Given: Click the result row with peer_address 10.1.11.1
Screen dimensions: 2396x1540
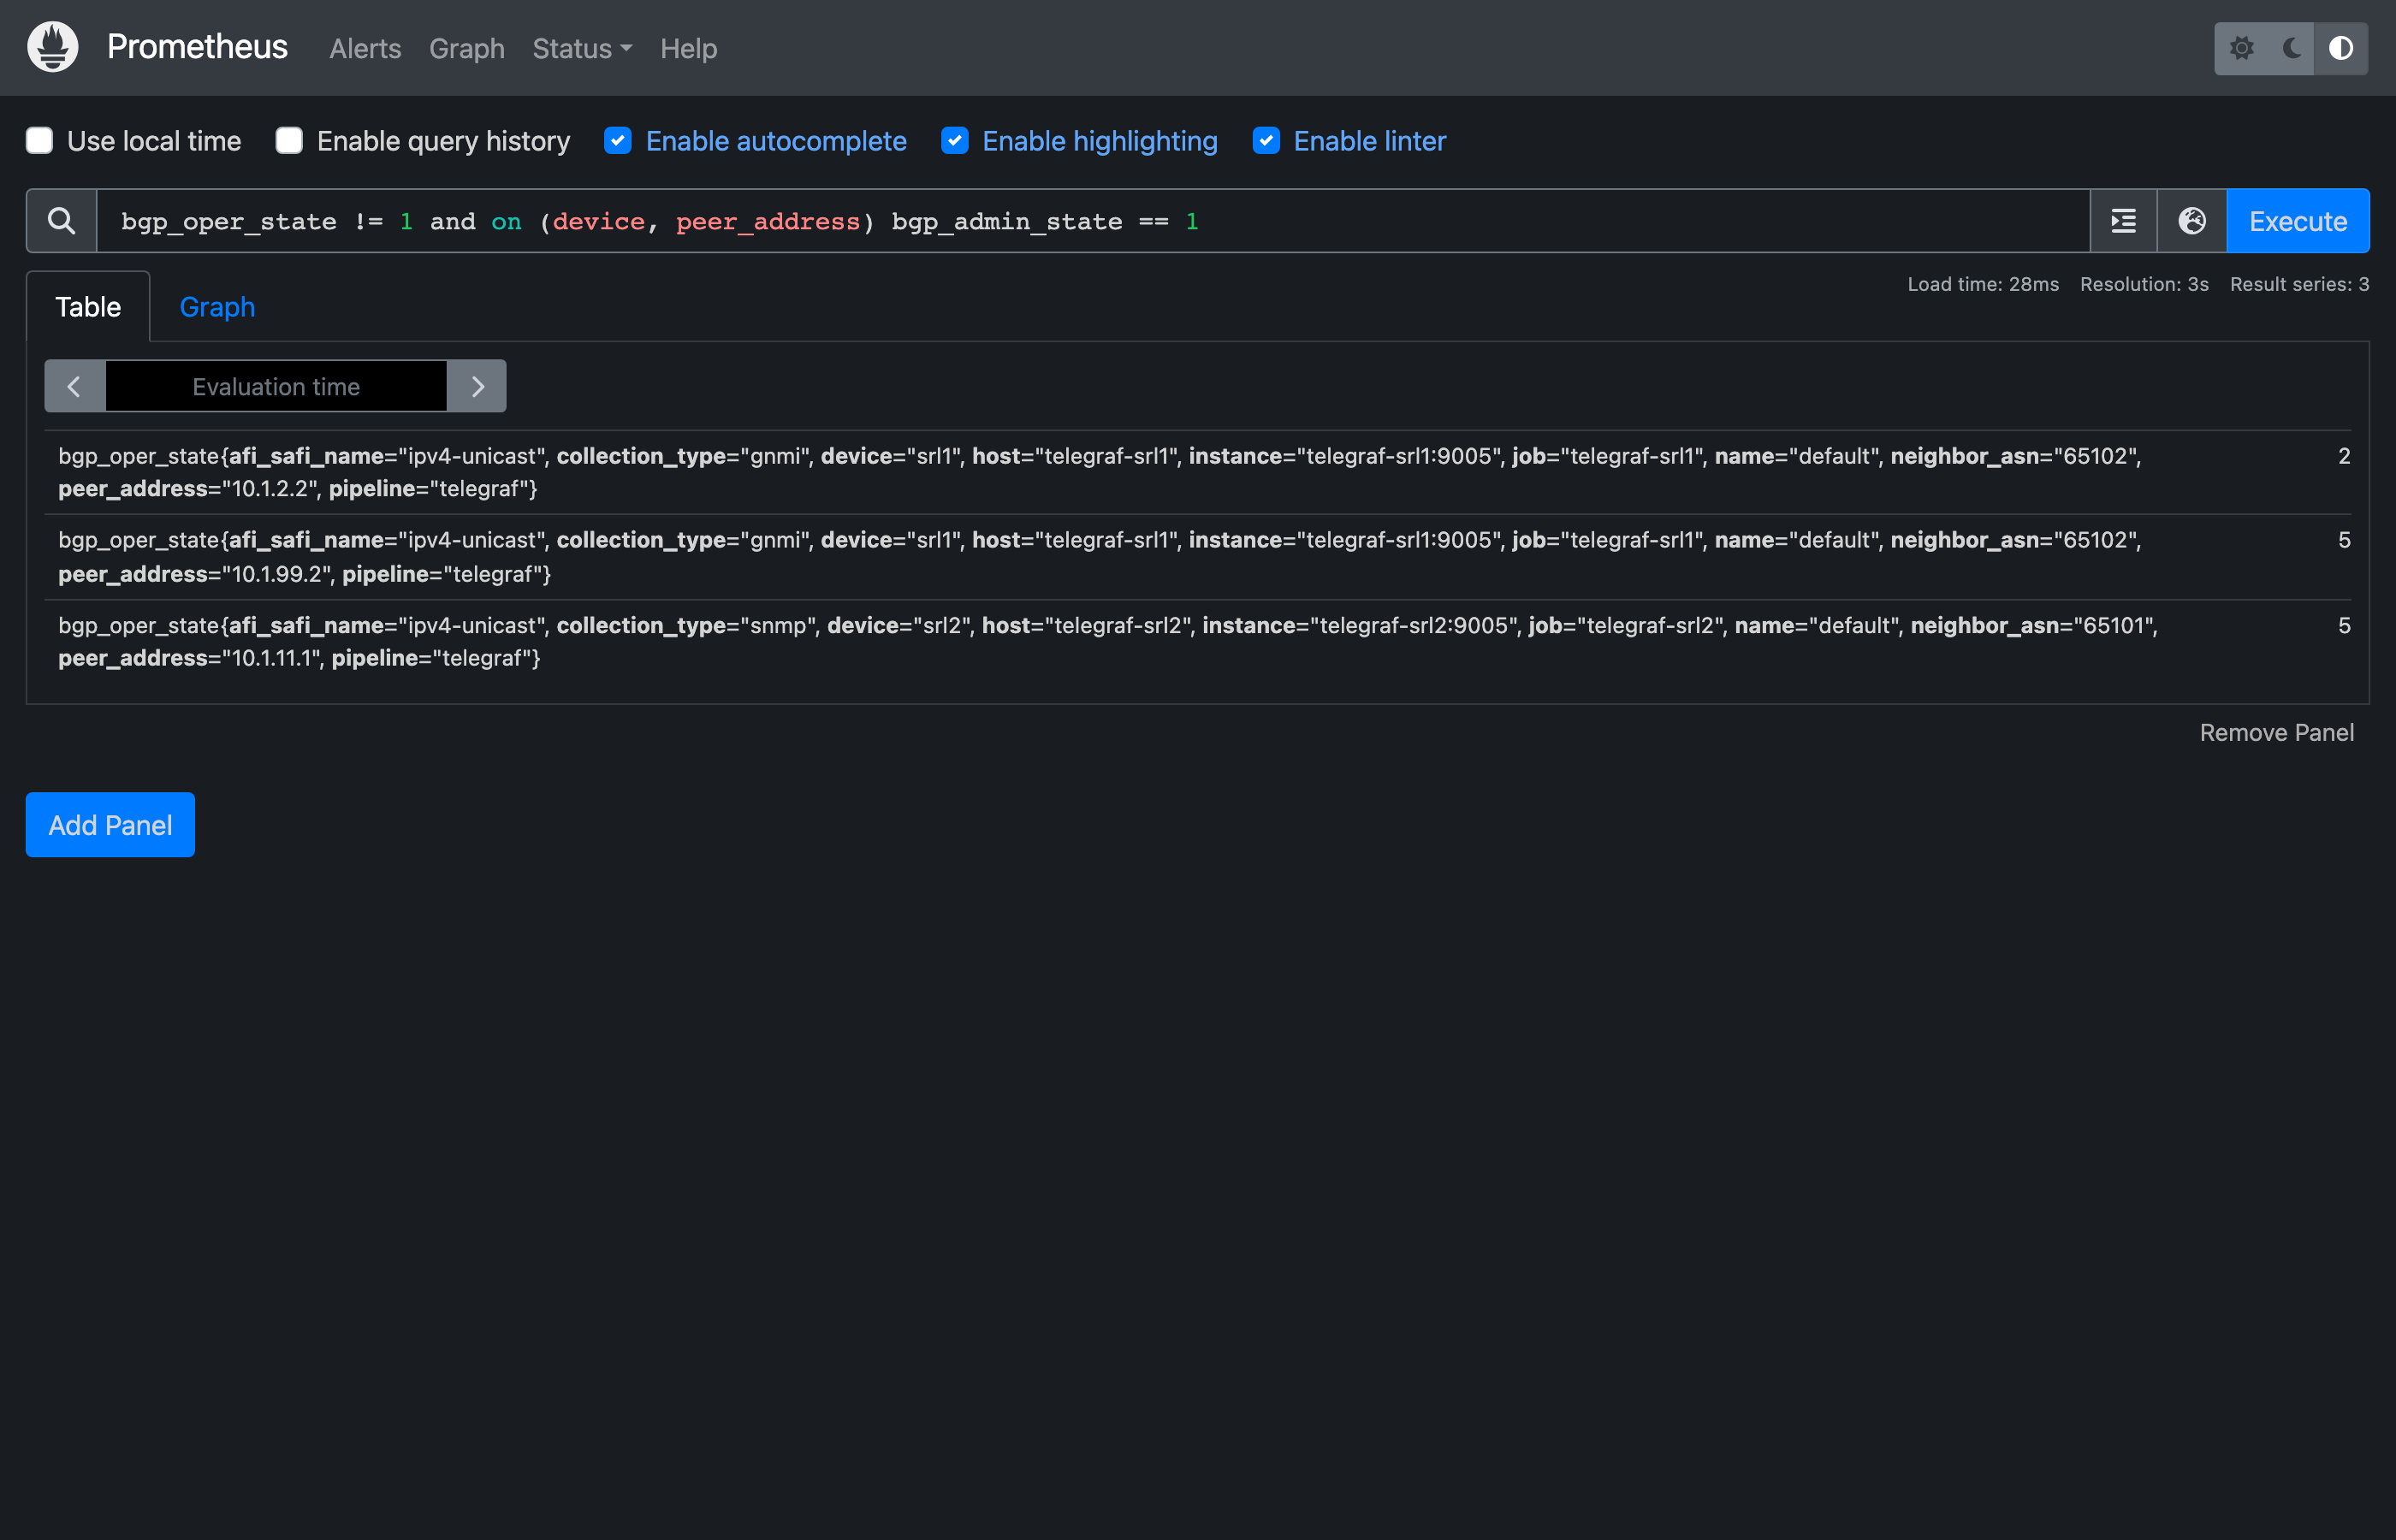Looking at the screenshot, I should [1197, 641].
